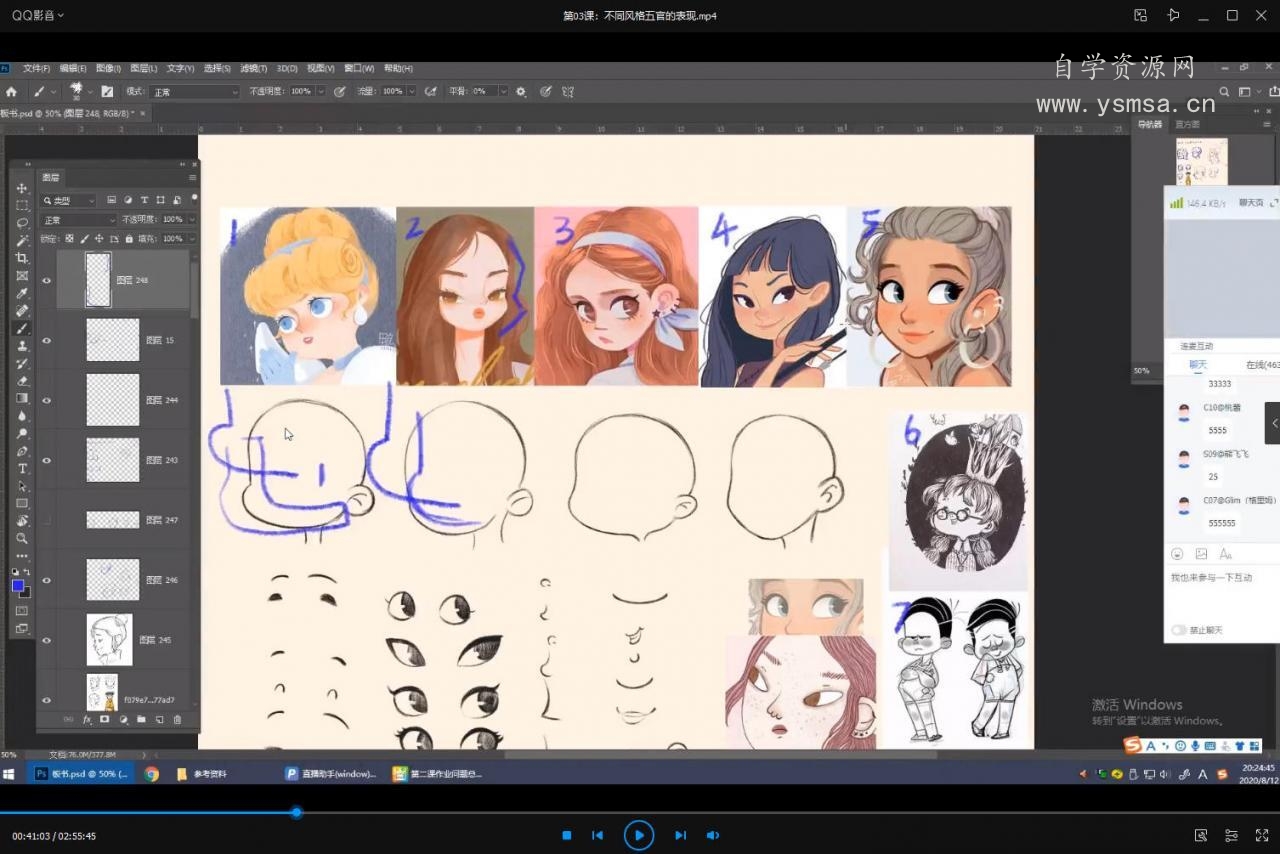Screen dimensions: 1280x854
Task: Switch to the 直方图 tab
Action: coord(1187,124)
